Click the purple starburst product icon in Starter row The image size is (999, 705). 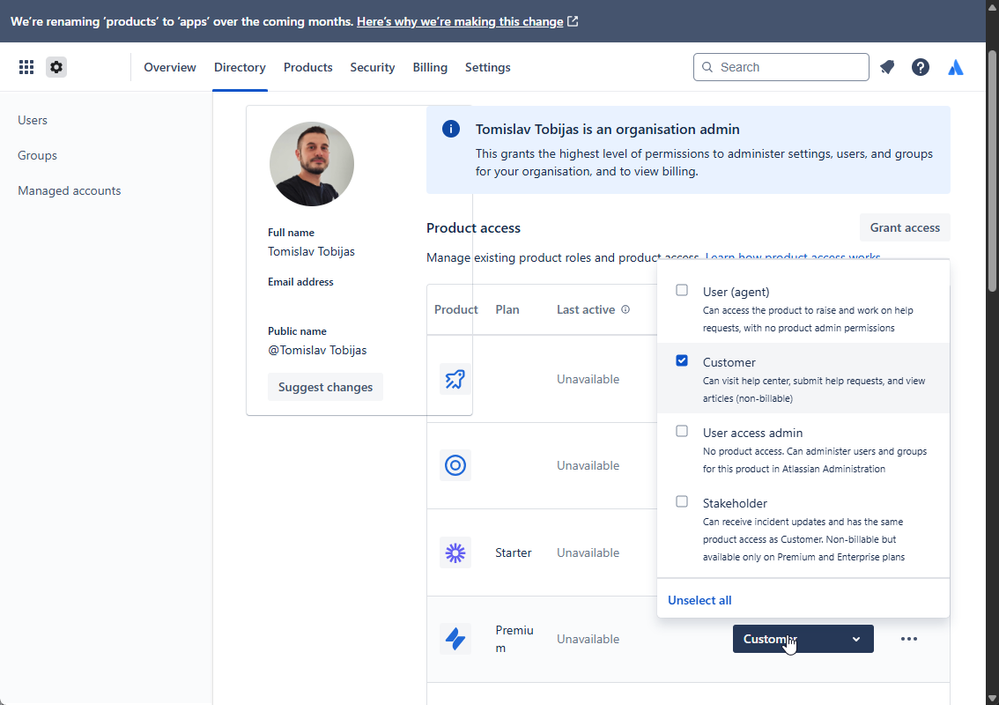[x=455, y=553]
